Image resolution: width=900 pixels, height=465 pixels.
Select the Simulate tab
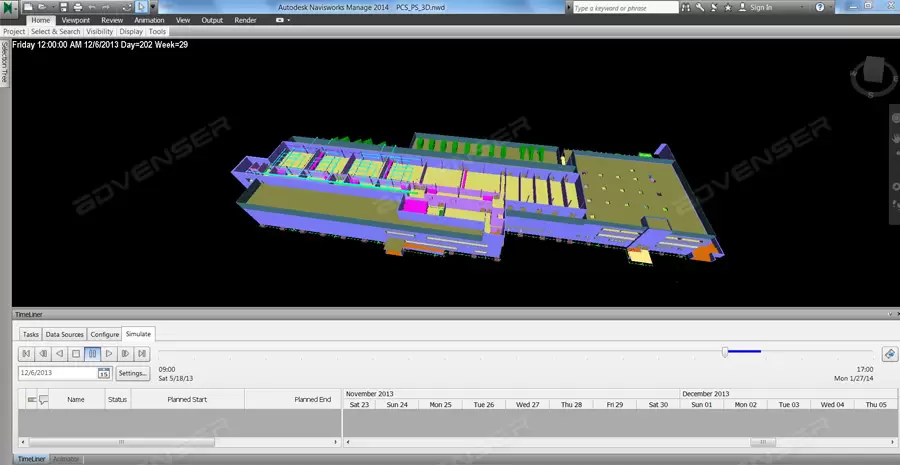[138, 334]
